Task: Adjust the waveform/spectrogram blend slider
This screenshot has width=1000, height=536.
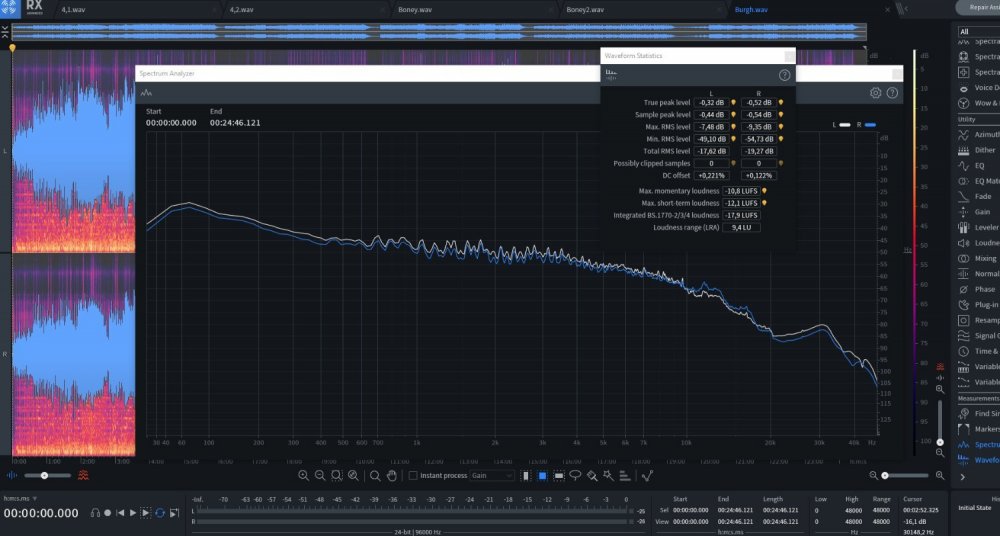Action: (x=48, y=475)
